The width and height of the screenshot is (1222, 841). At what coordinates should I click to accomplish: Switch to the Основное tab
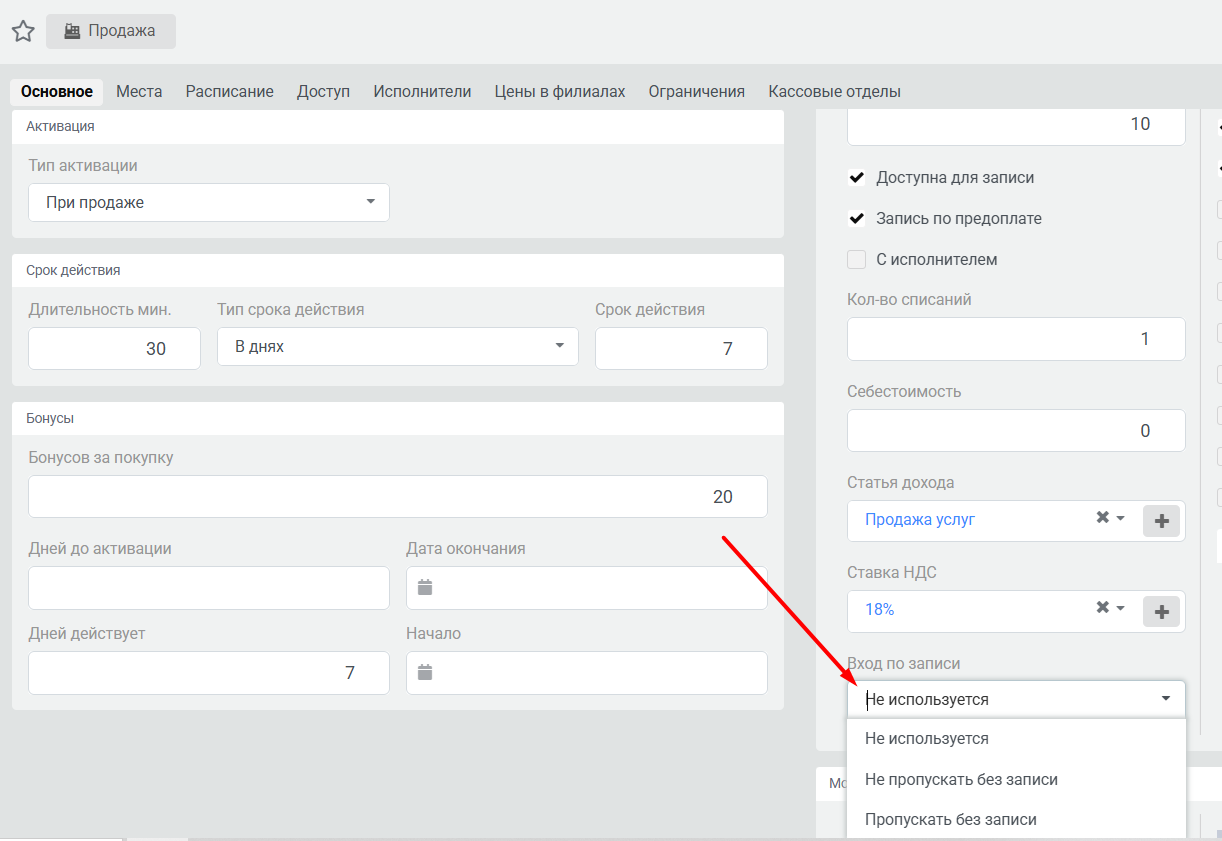click(x=57, y=91)
